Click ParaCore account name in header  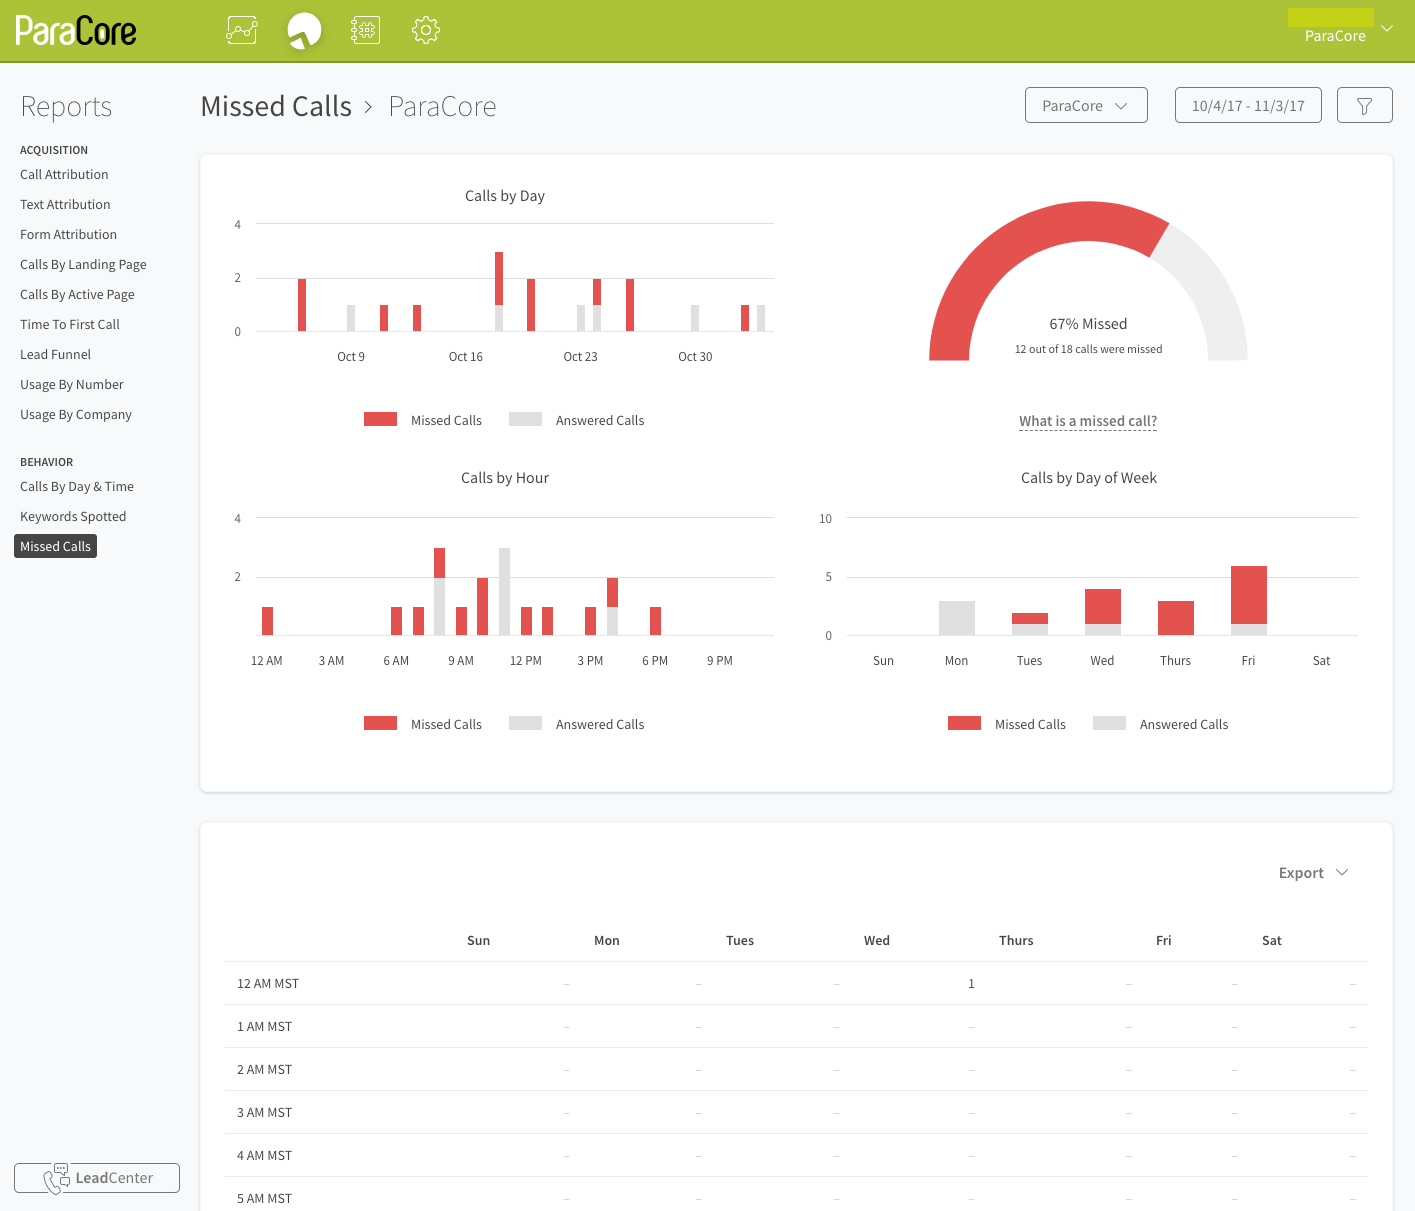tap(1335, 36)
